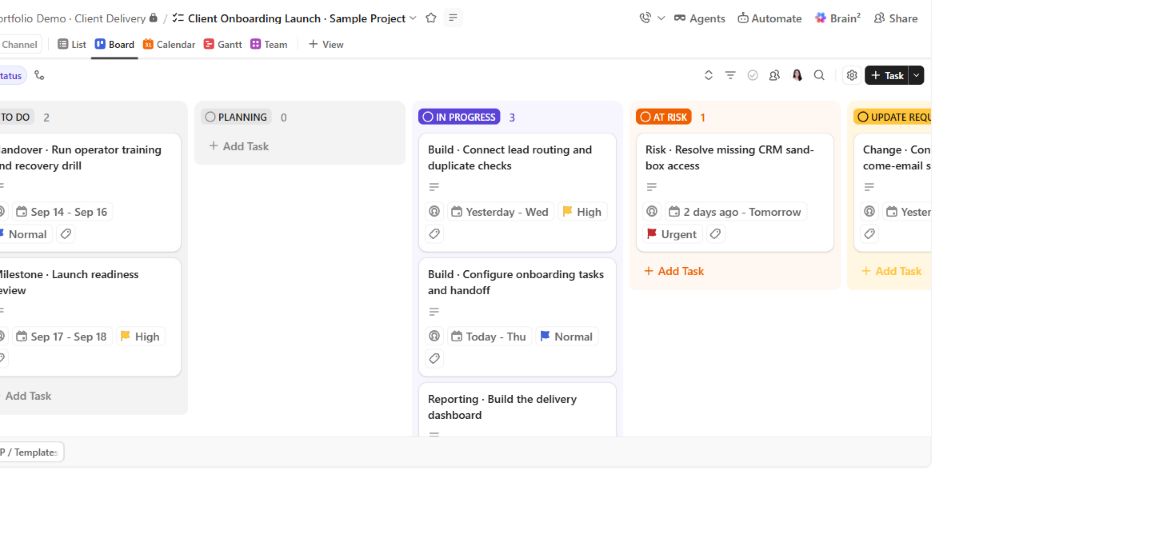Open the Agents panel
Screen dimensions: 1163x534
[x=699, y=19]
